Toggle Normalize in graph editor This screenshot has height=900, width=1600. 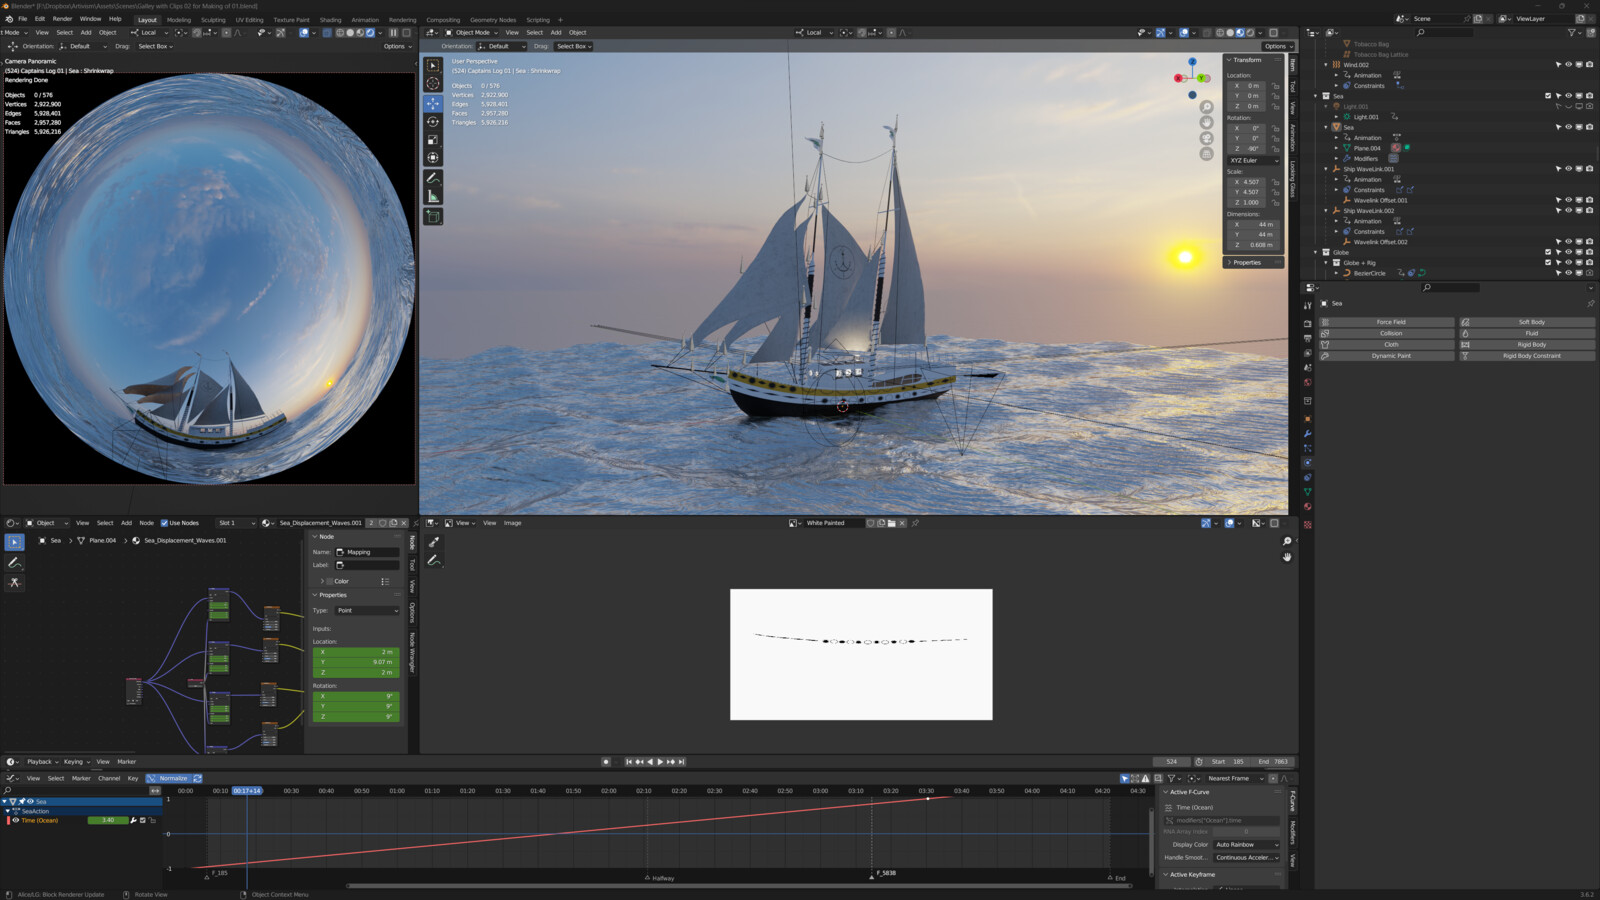[x=169, y=778]
